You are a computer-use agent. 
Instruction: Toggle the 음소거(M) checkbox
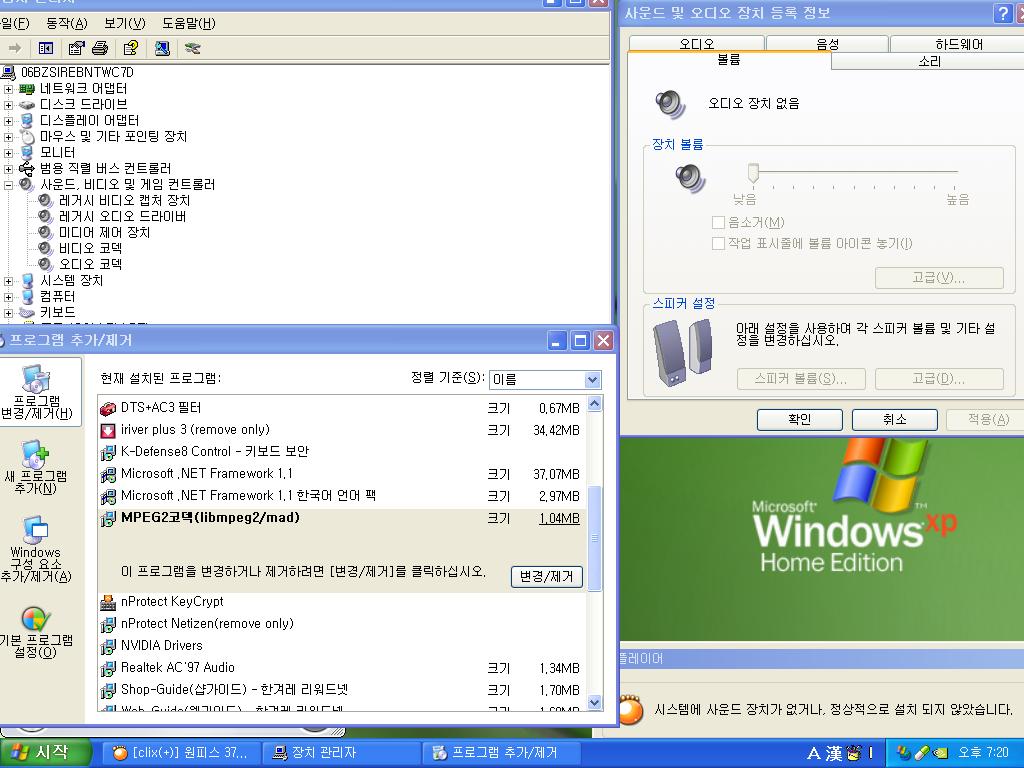pyautogui.click(x=718, y=223)
